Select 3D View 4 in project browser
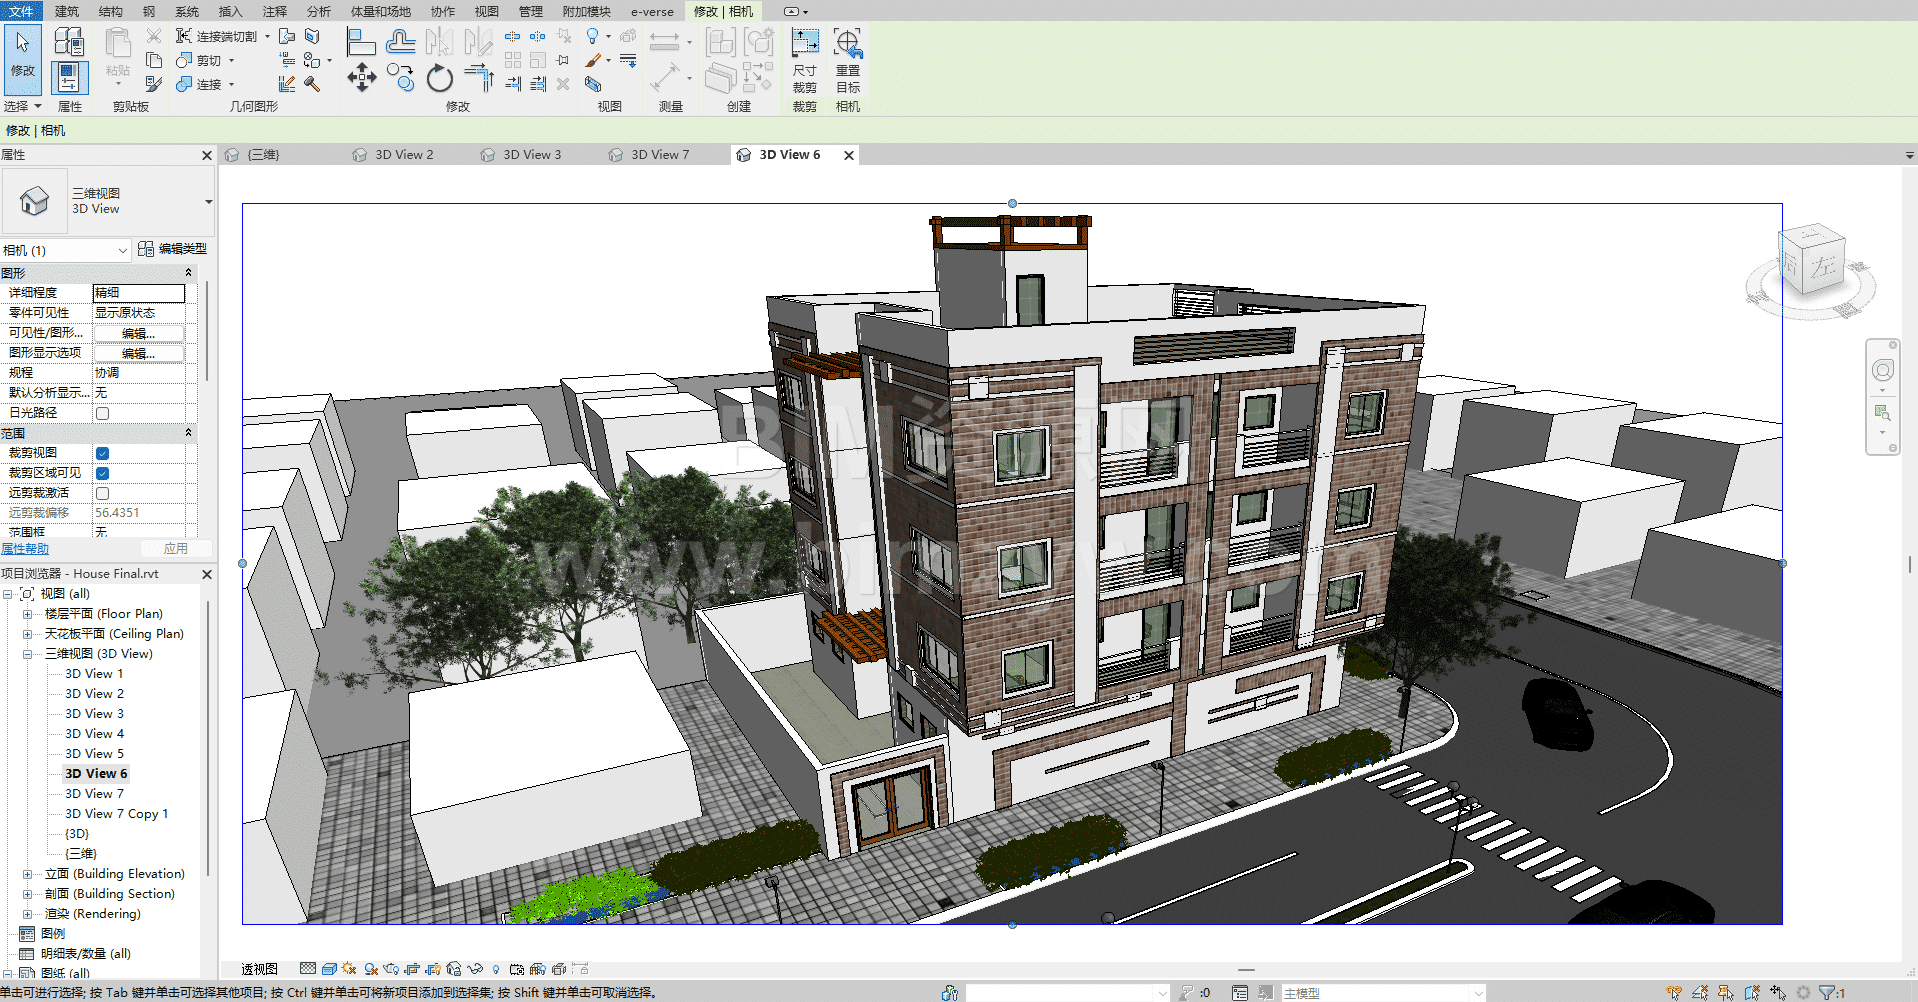 pyautogui.click(x=95, y=734)
